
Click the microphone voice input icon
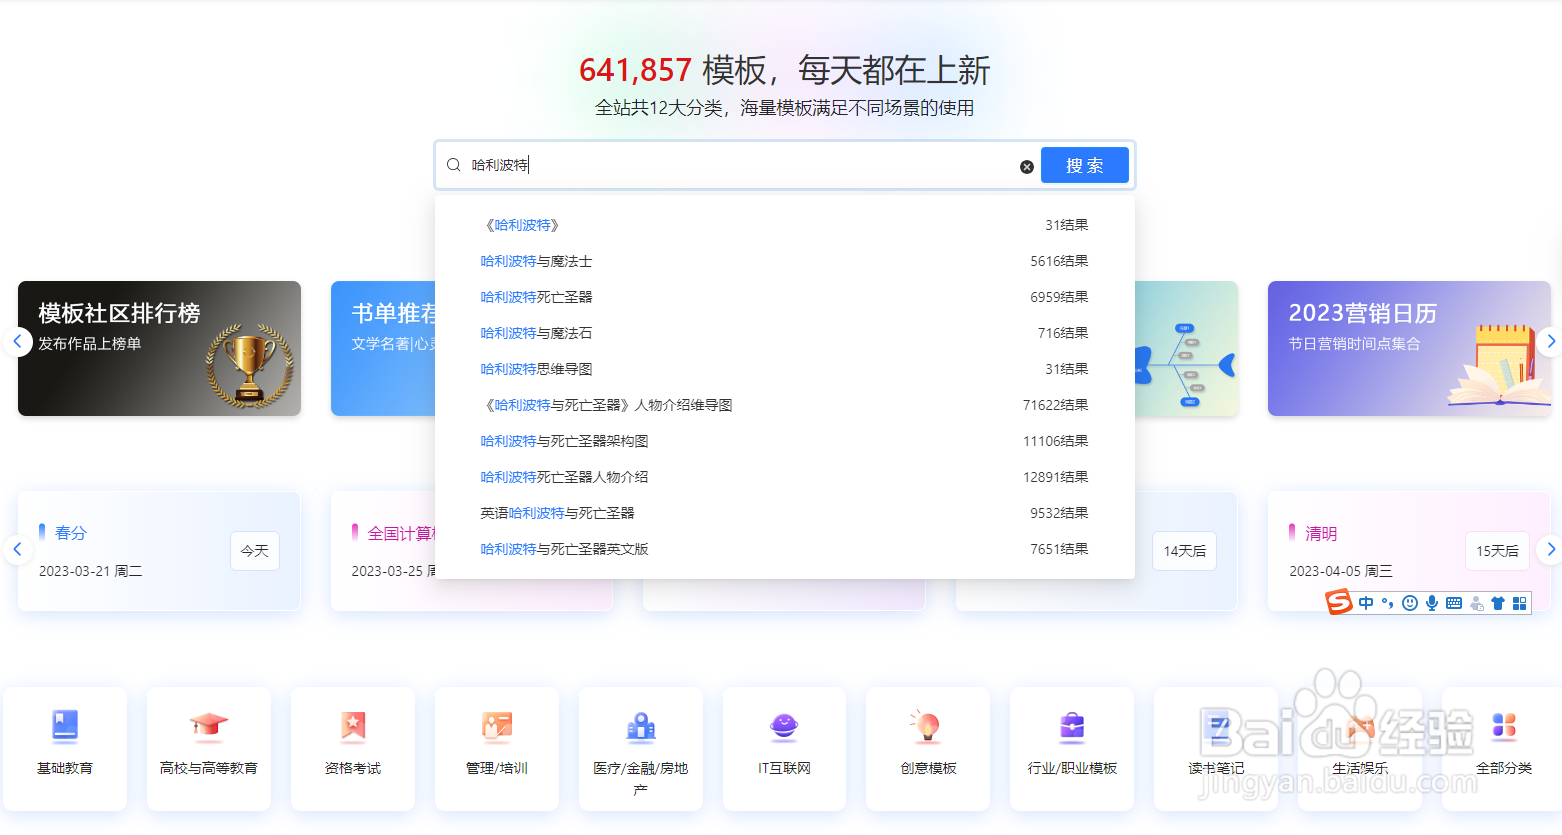[1432, 603]
